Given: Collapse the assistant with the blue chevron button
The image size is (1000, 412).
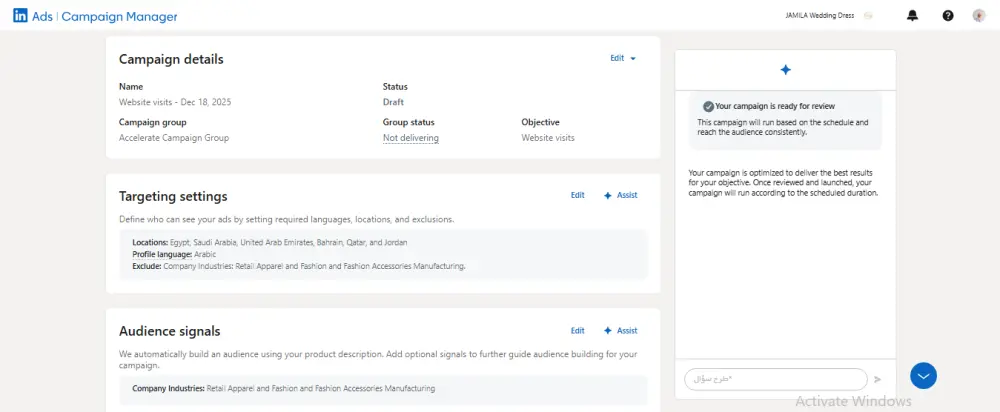Looking at the screenshot, I should pos(923,376).
